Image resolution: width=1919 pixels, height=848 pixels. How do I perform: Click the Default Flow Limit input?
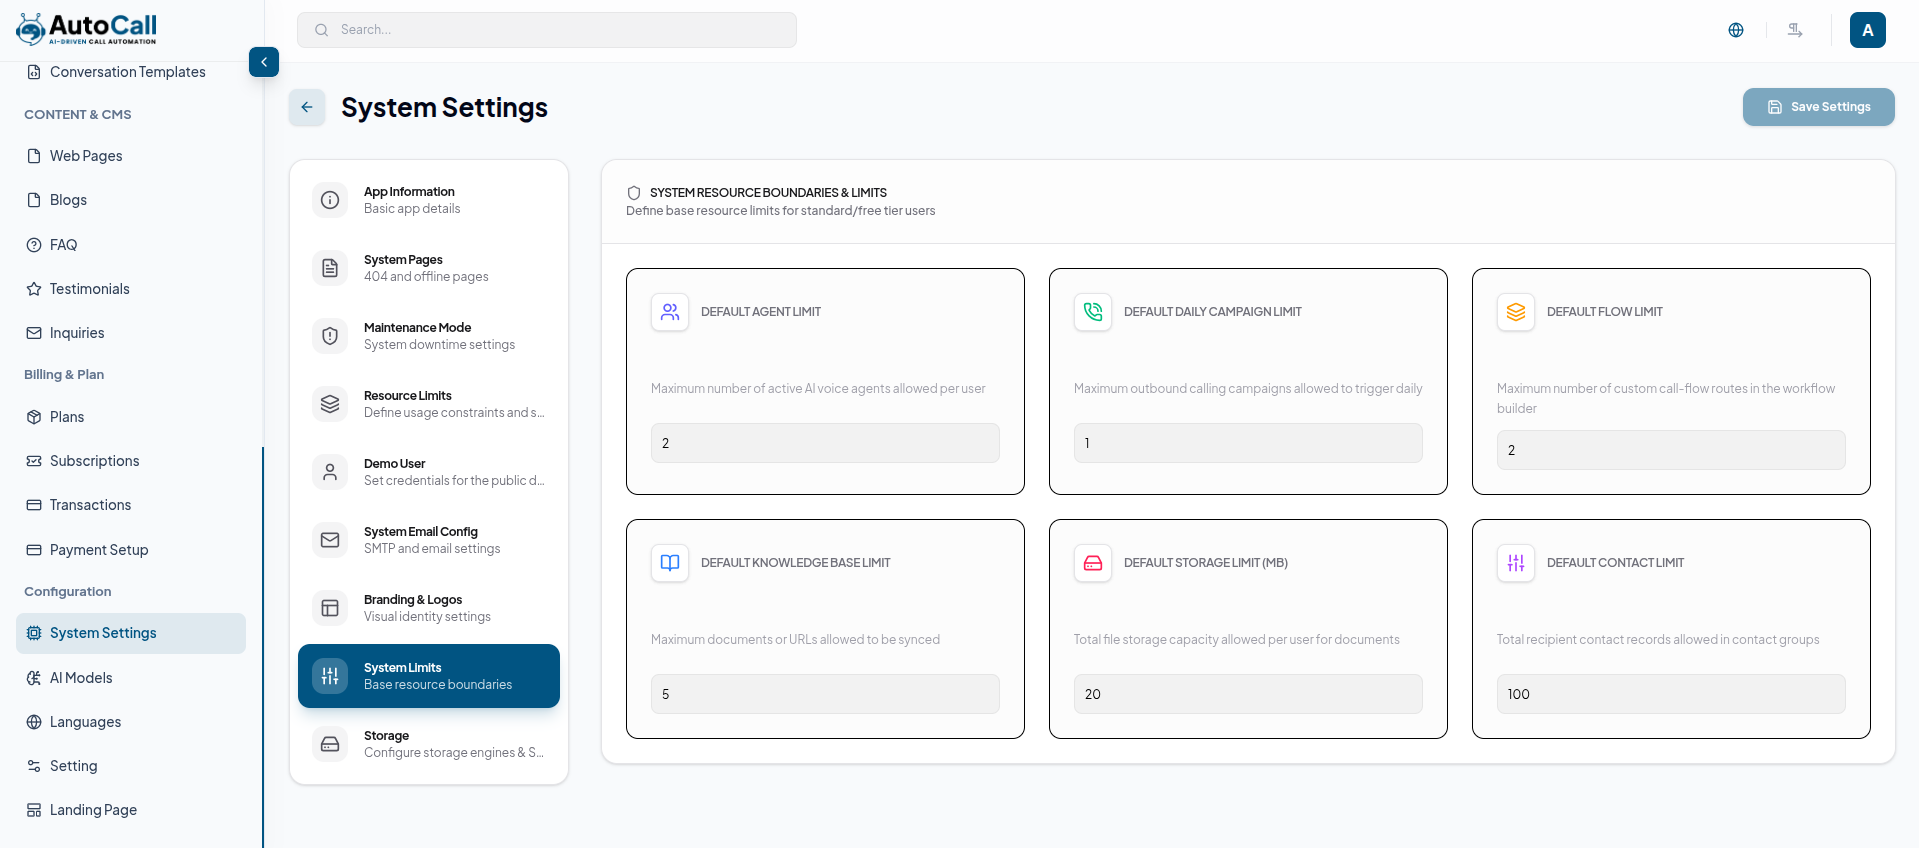tap(1671, 450)
